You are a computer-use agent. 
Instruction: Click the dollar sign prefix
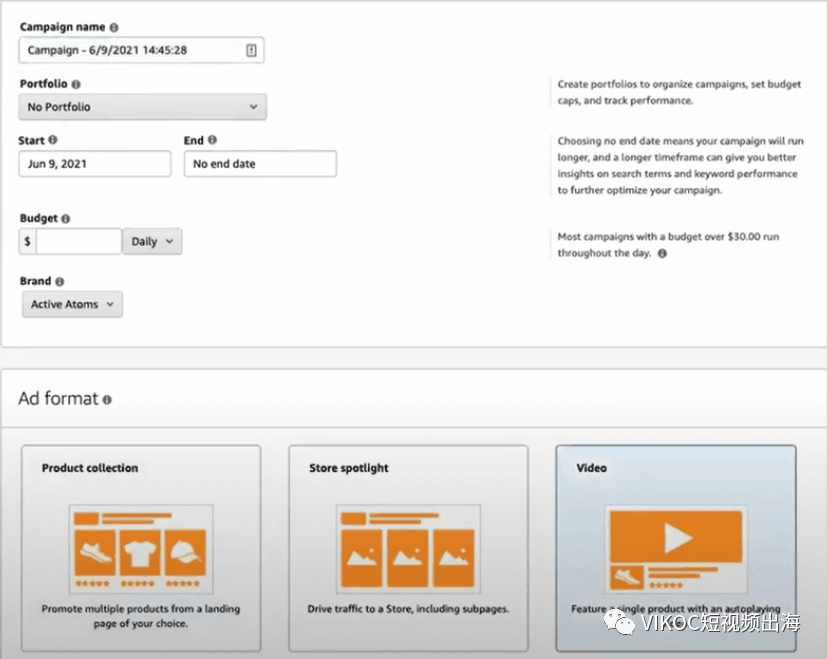point(27,242)
